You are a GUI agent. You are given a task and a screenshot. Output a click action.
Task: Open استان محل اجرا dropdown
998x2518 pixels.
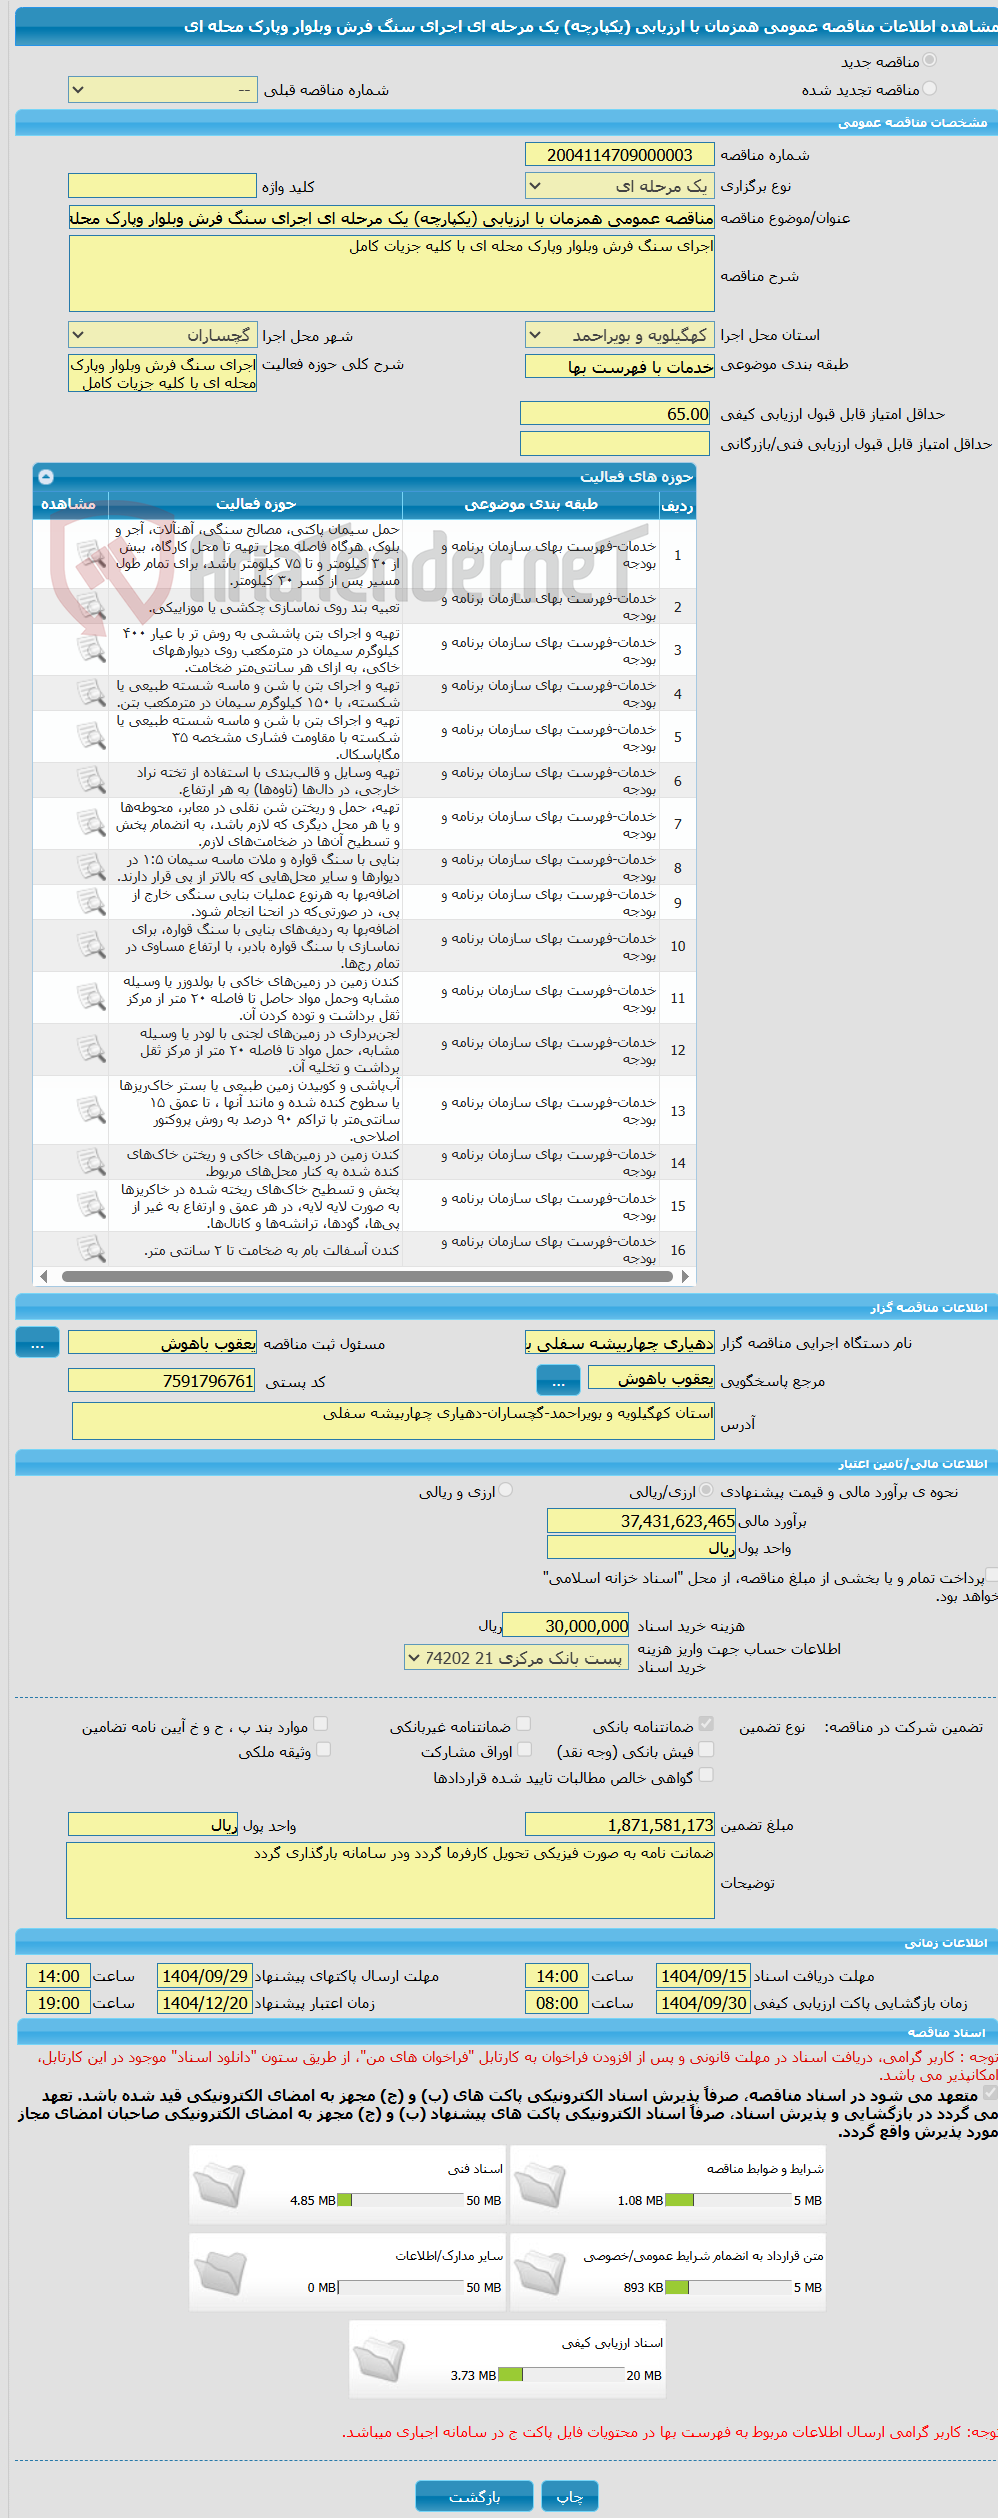point(620,335)
